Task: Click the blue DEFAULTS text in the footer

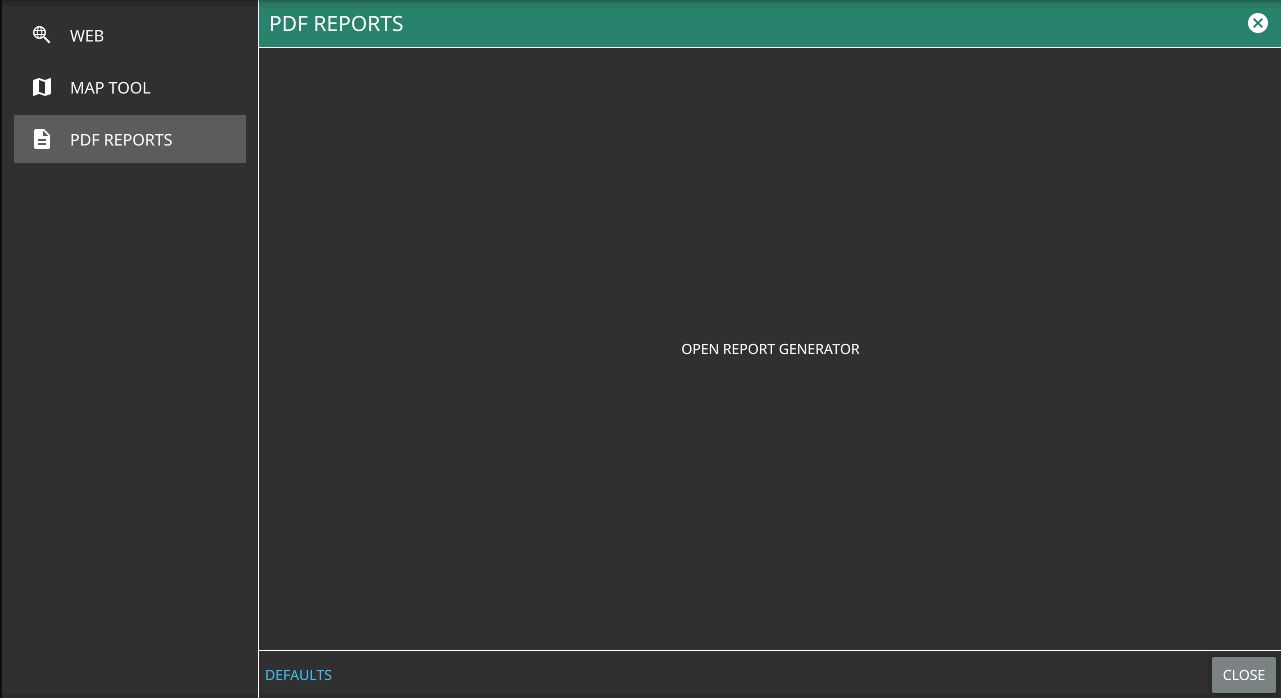Action: [298, 675]
